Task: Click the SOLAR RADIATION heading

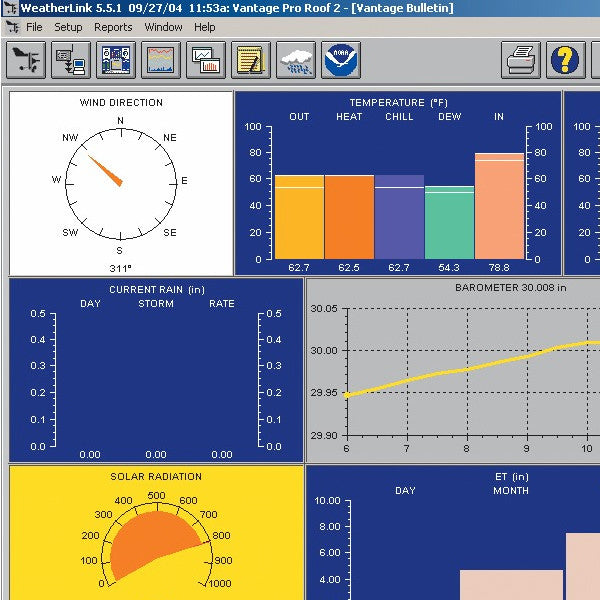Action: click(x=156, y=477)
